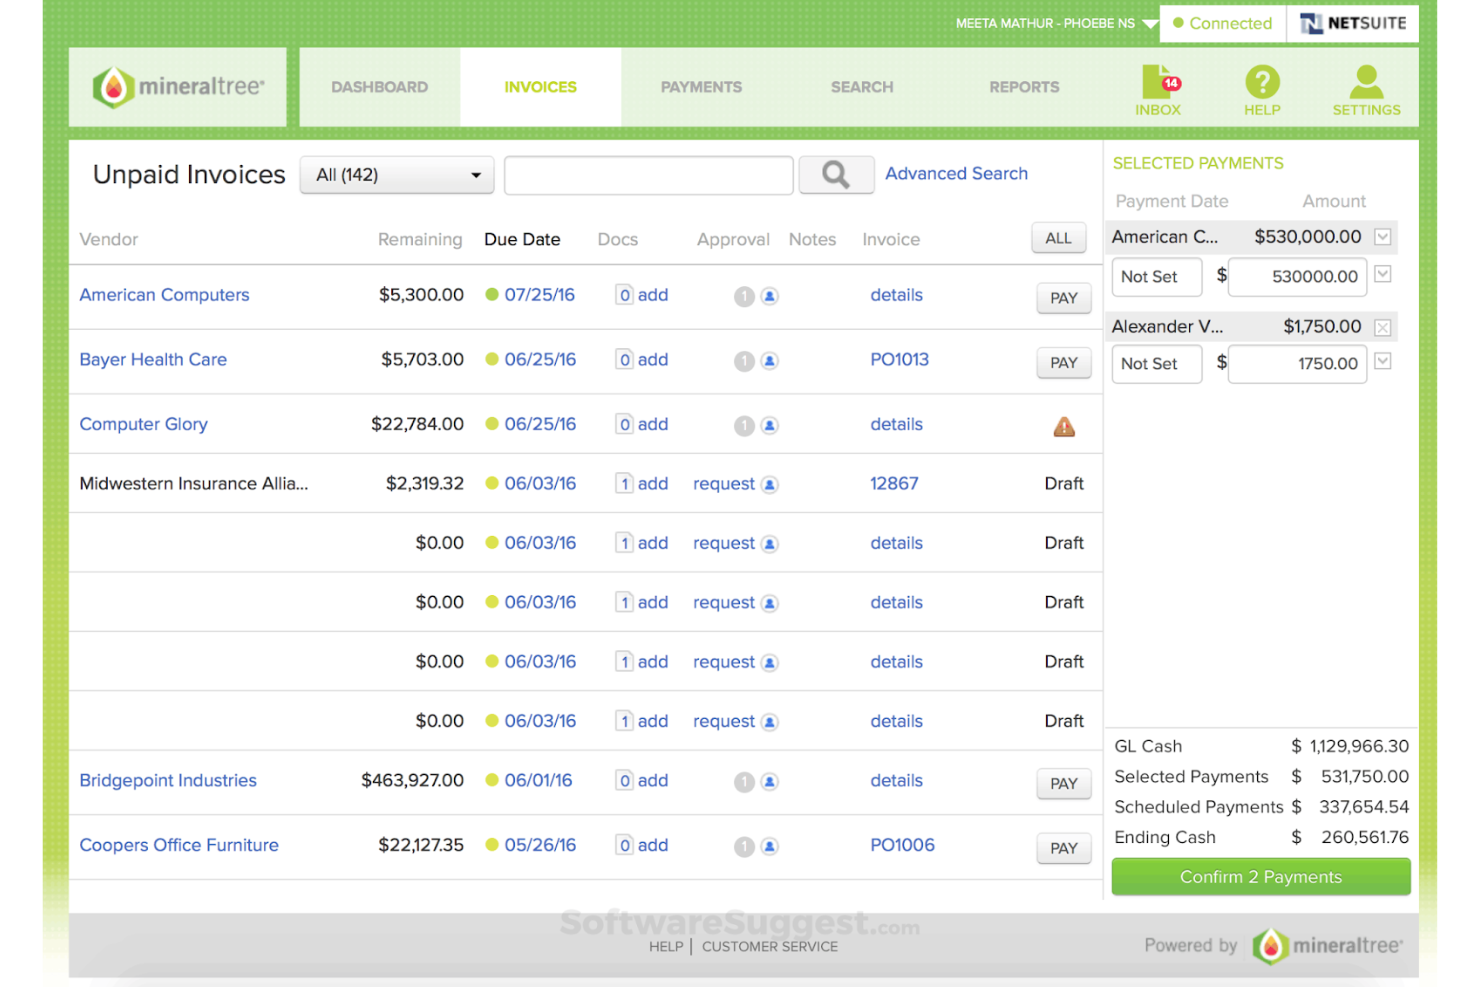
Task: Click the warning triangle on Computer Glory row
Action: pos(1063,425)
